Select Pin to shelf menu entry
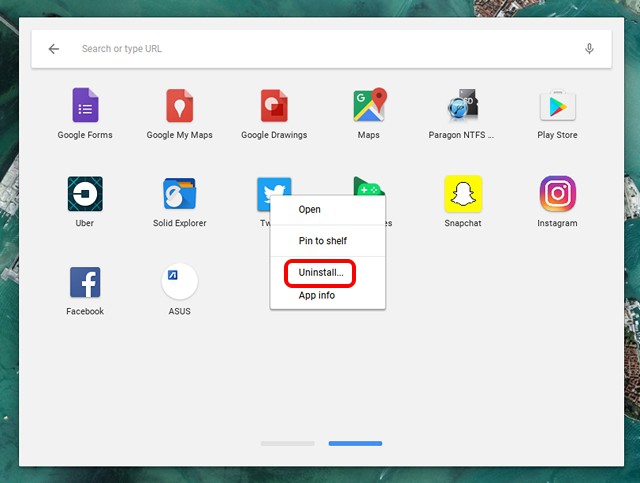 [x=328, y=241]
